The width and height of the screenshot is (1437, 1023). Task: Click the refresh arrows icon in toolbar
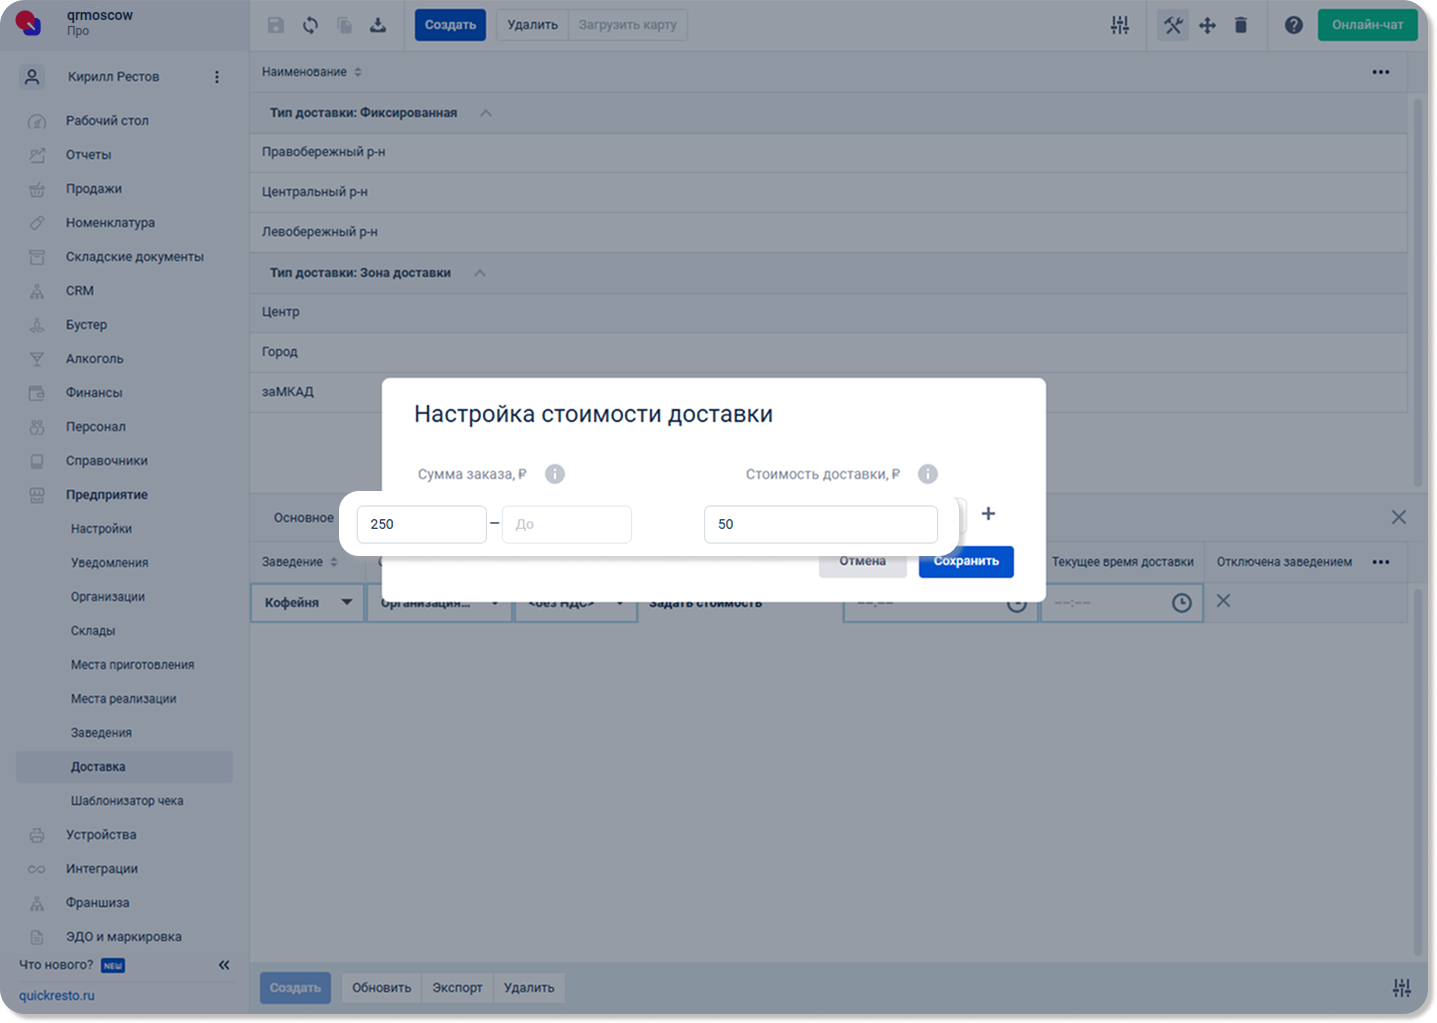[x=311, y=25]
